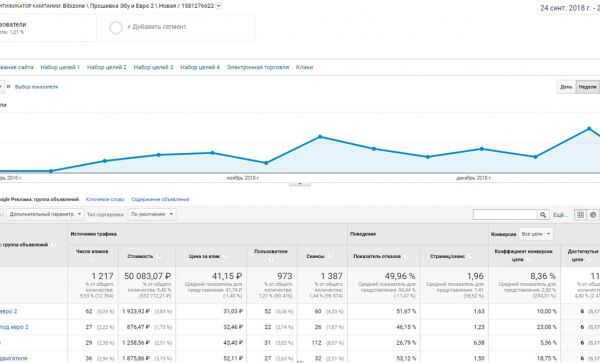Image resolution: width=600 pixels, height=363 pixels.
Task: Sort by 'Цена за клик' column
Action: (204, 256)
